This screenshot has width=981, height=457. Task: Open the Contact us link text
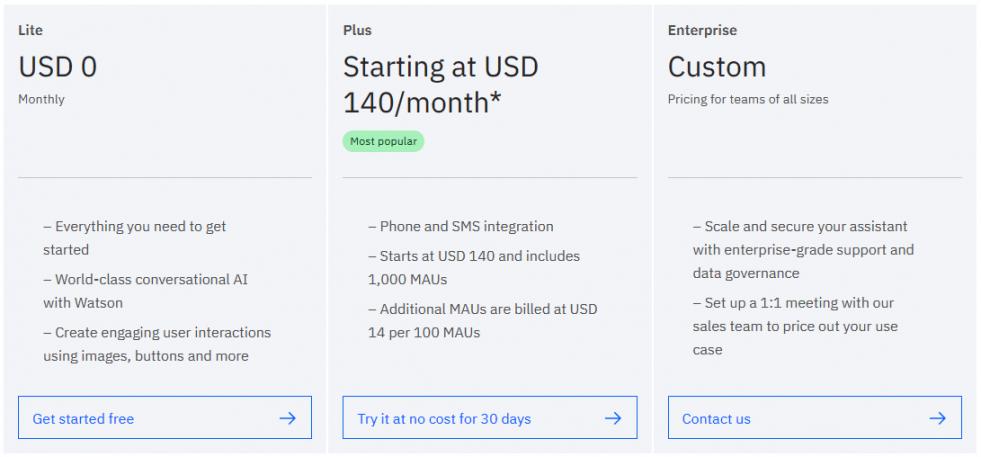716,419
